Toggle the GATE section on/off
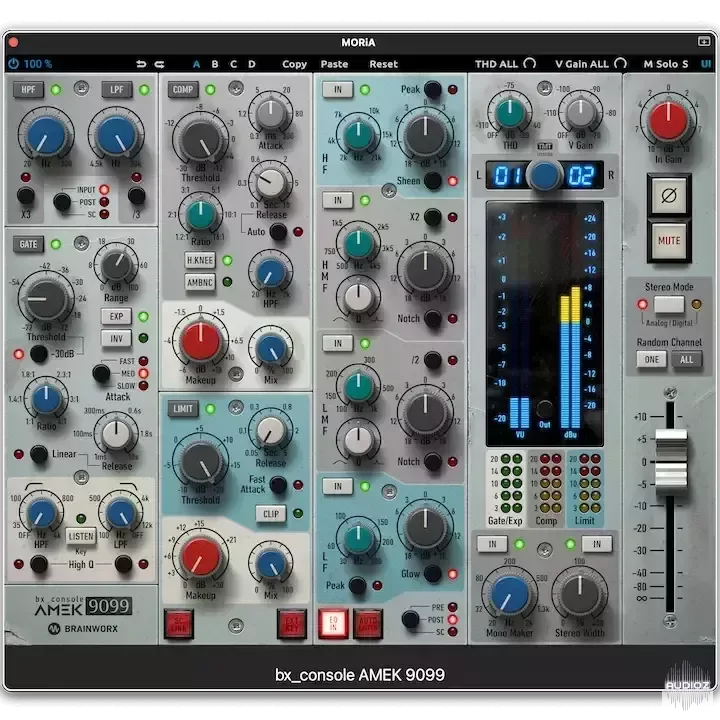Viewport: 720px width, 720px height. pyautogui.click(x=28, y=244)
